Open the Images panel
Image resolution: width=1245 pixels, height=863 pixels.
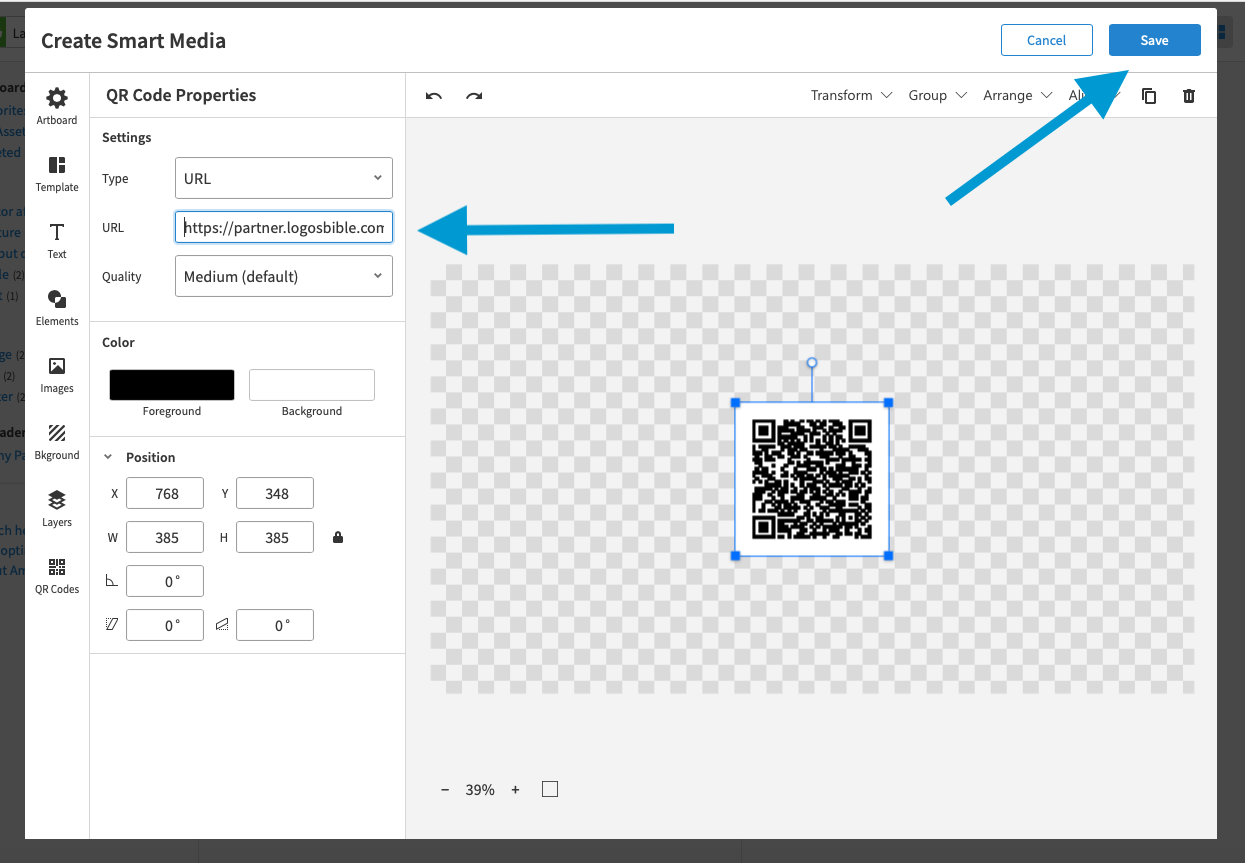(x=57, y=375)
